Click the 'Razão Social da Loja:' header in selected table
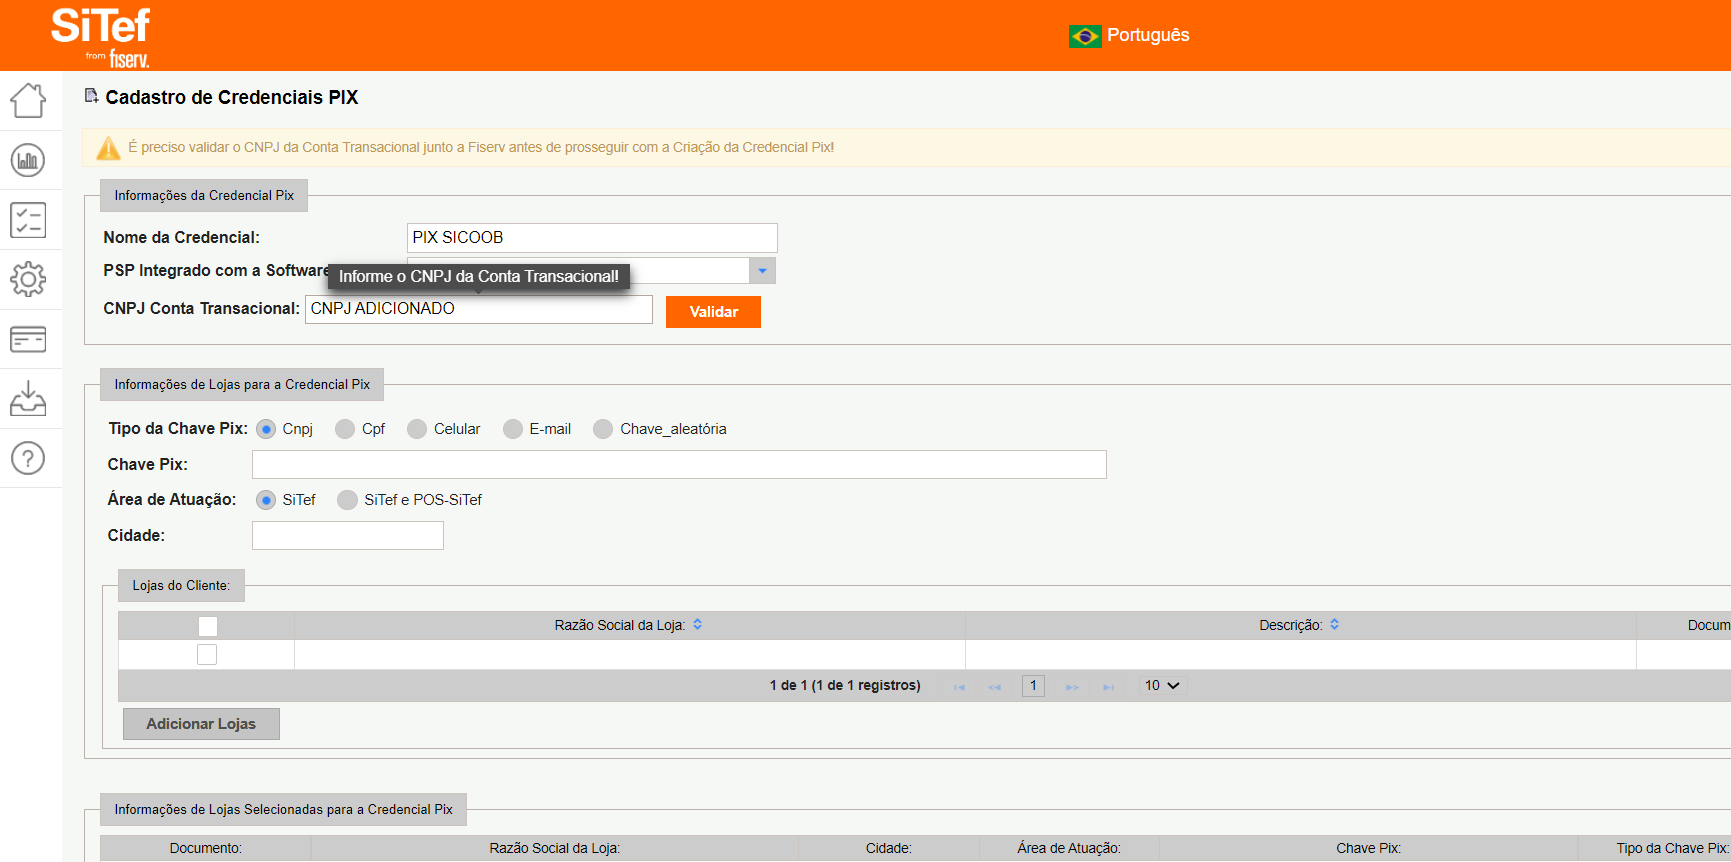This screenshot has width=1731, height=862. [x=555, y=848]
